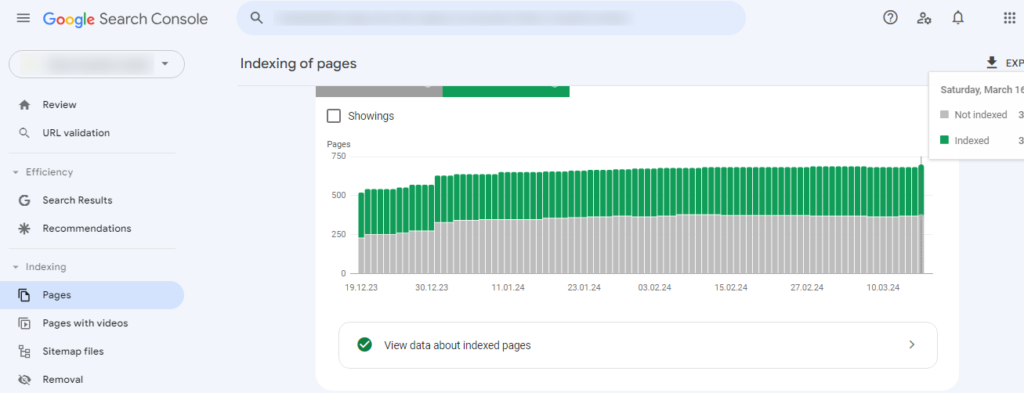The image size is (1024, 393).
Task: Click the export download icon
Action: click(992, 63)
